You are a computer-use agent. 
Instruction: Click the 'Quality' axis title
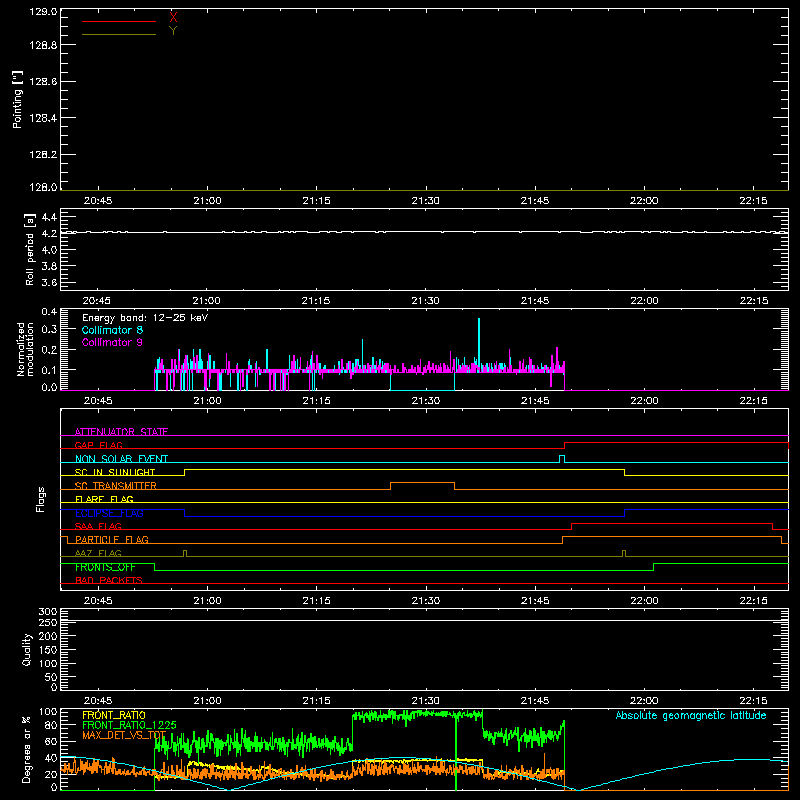[x=27, y=649]
